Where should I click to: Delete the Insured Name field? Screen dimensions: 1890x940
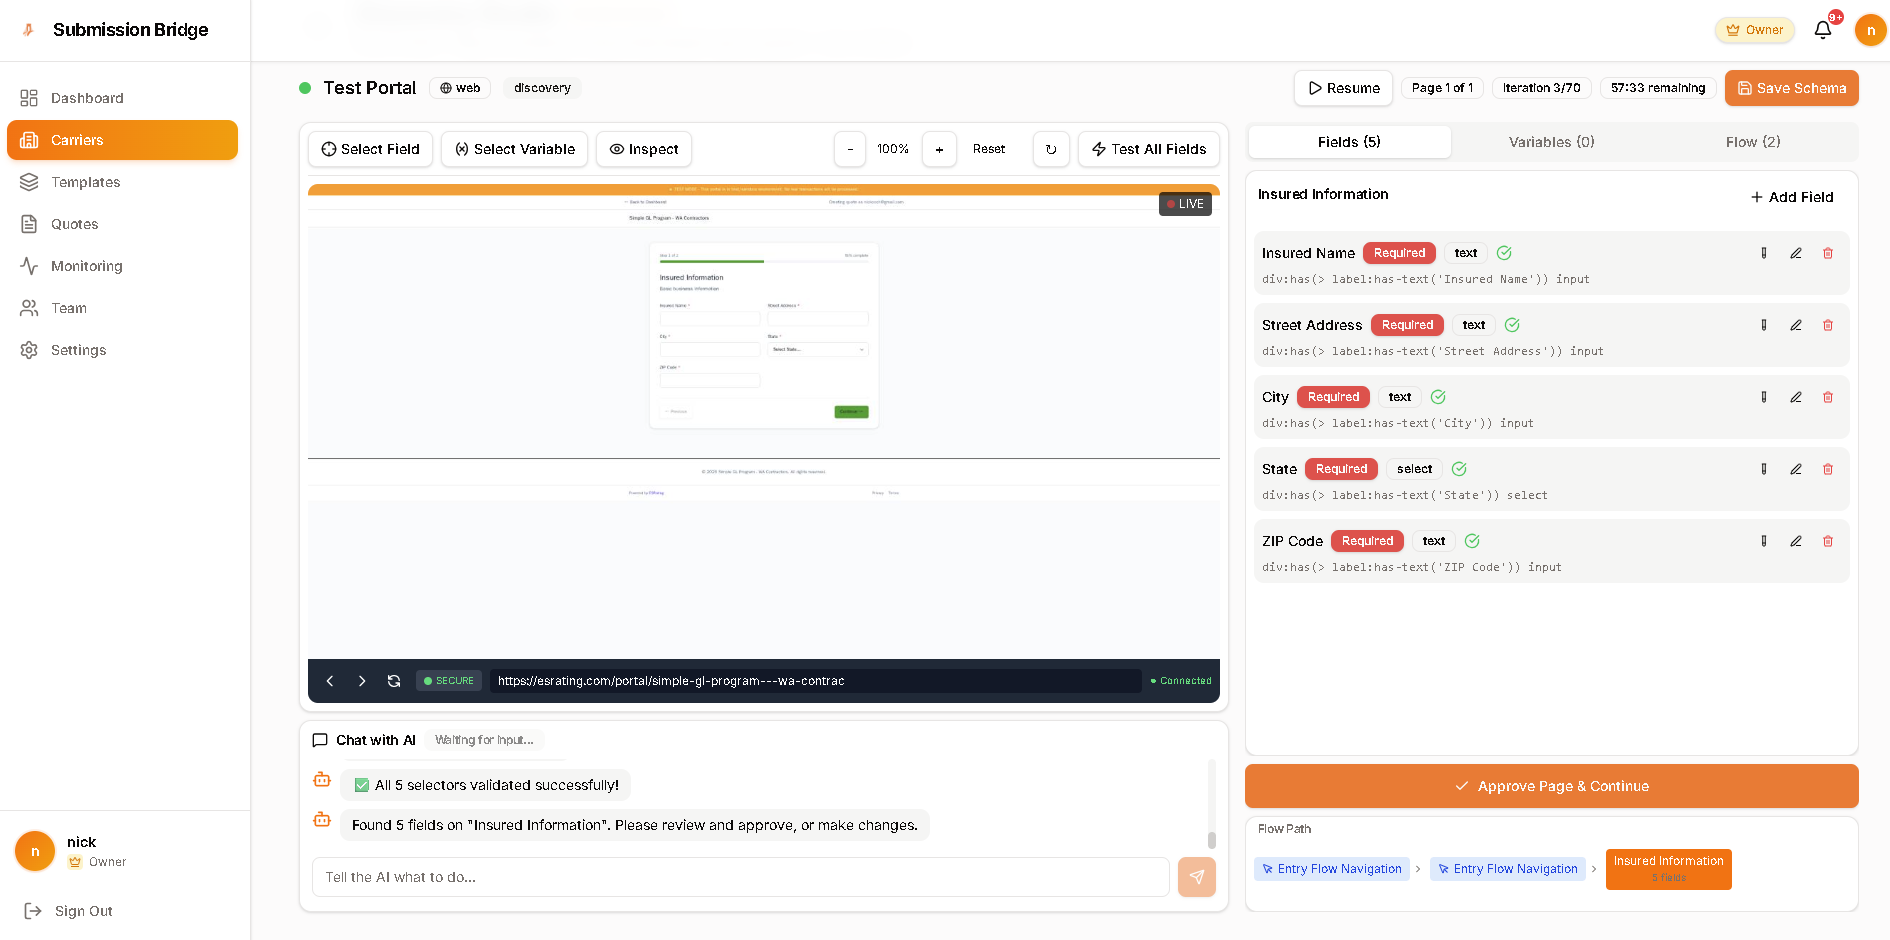(1827, 254)
